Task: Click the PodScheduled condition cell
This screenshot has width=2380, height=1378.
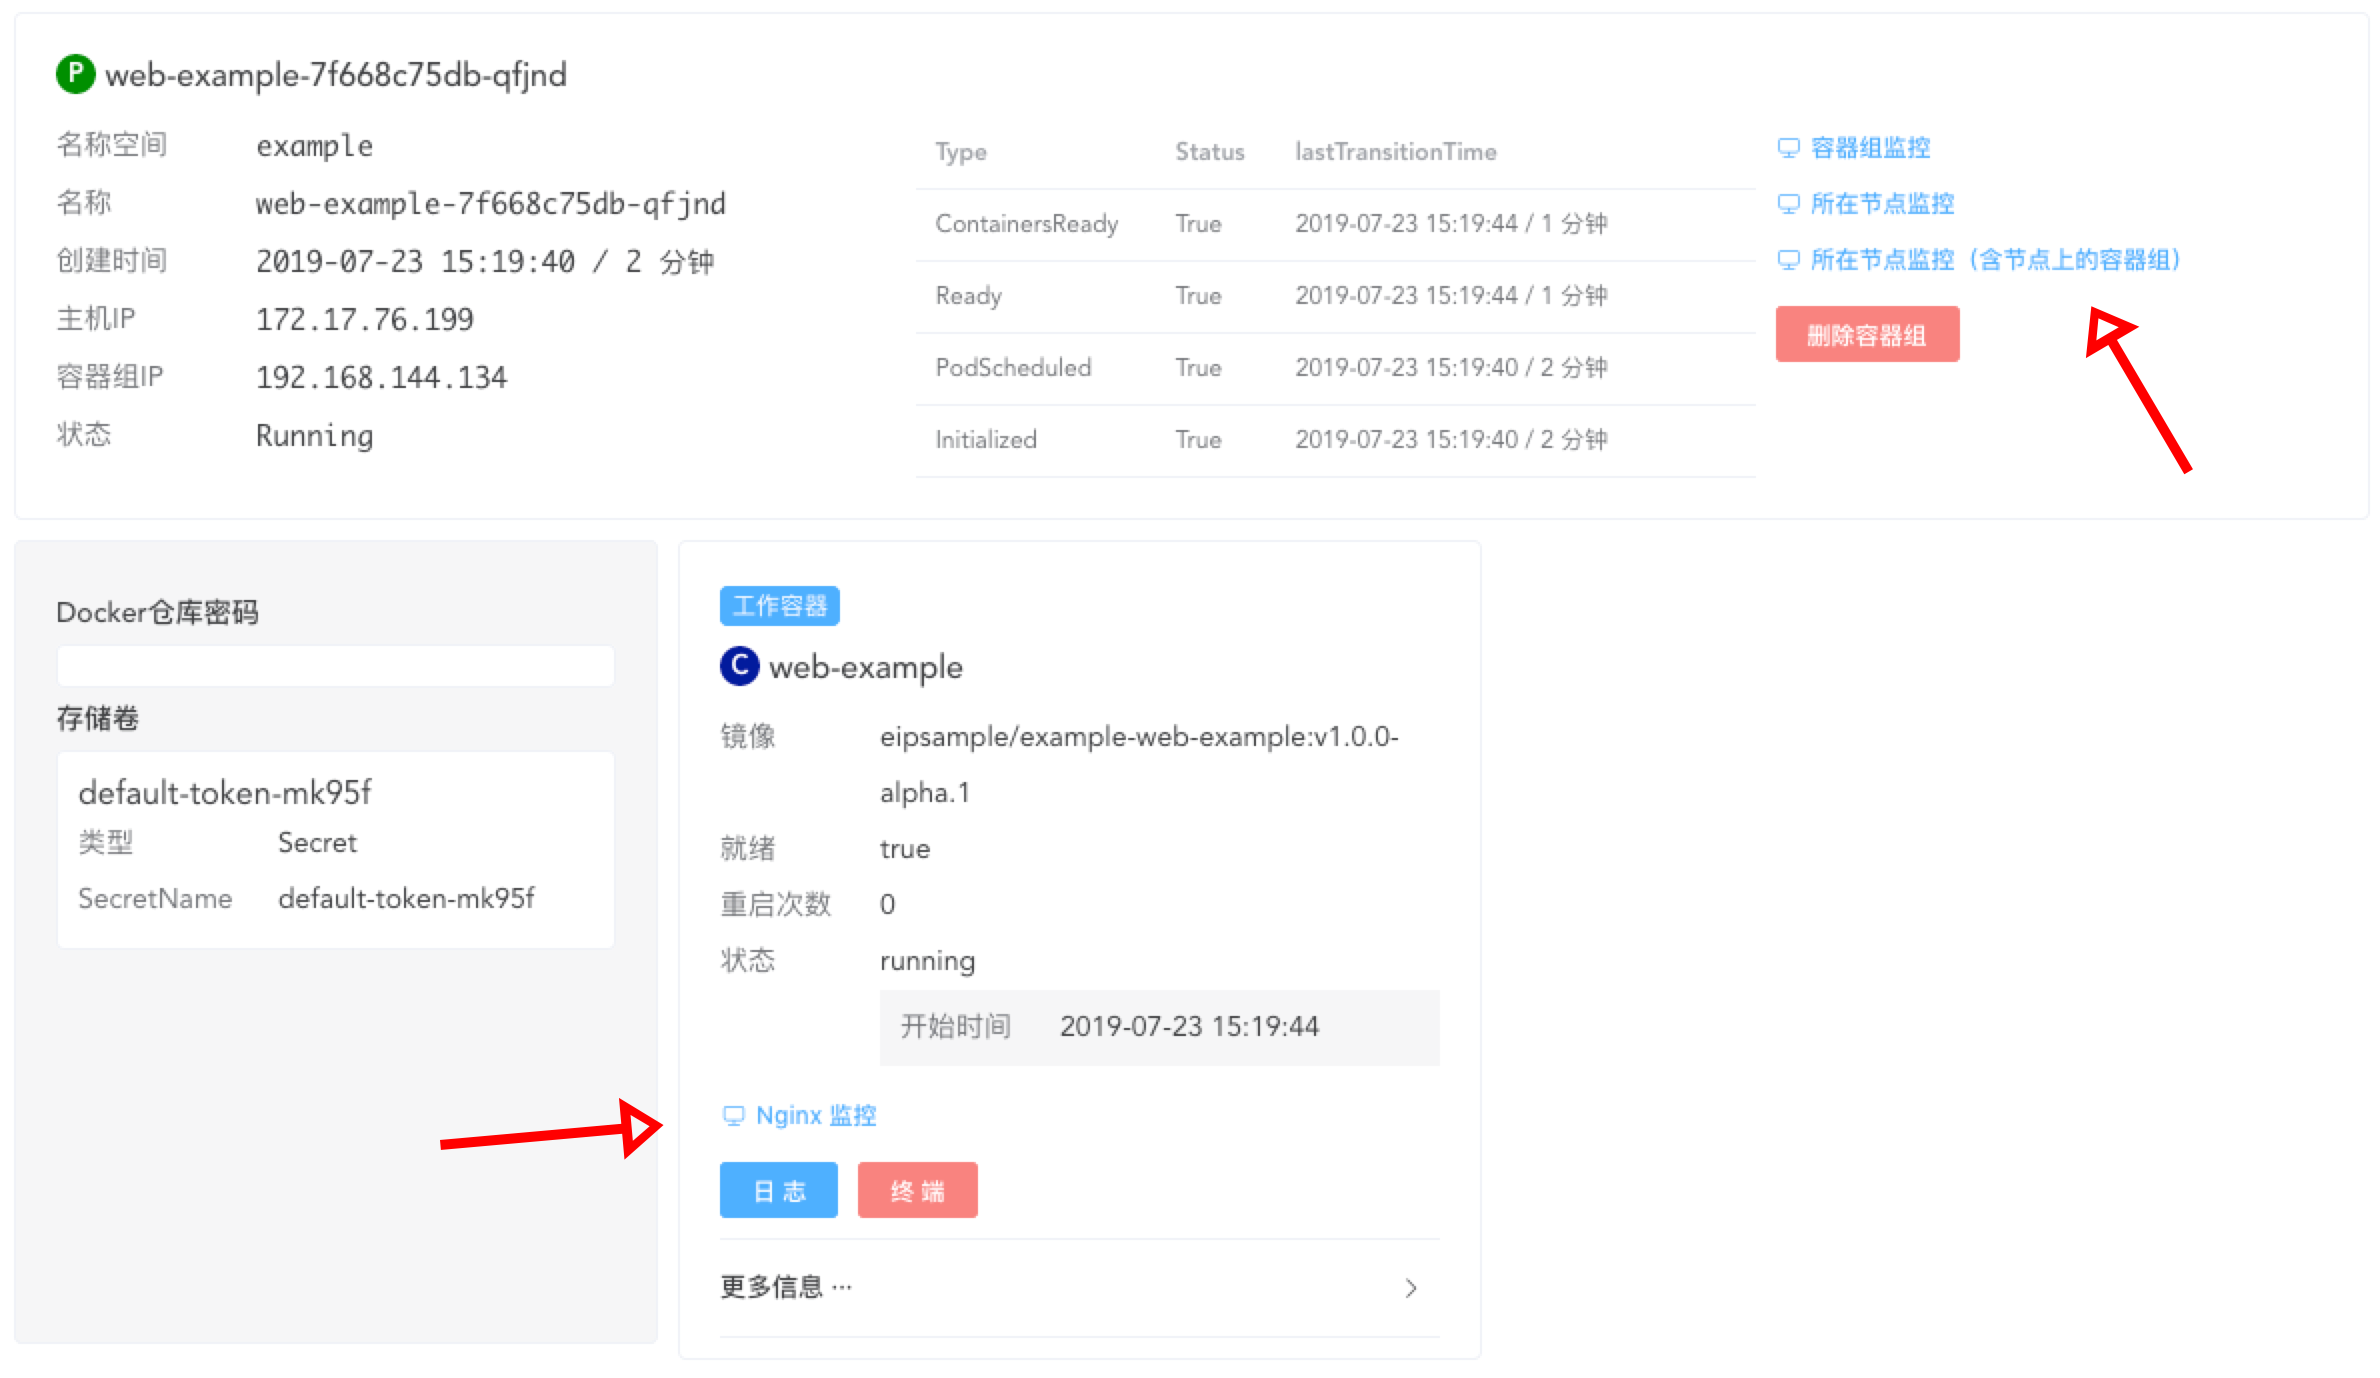Action: (1013, 368)
